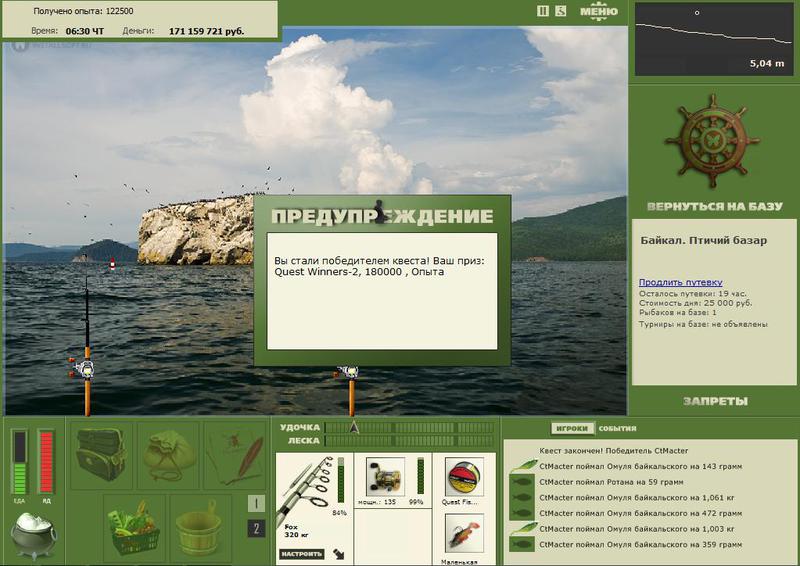The height and width of the screenshot is (566, 800).
Task: Open the notebook with feather icon
Action: pyautogui.click(x=236, y=455)
